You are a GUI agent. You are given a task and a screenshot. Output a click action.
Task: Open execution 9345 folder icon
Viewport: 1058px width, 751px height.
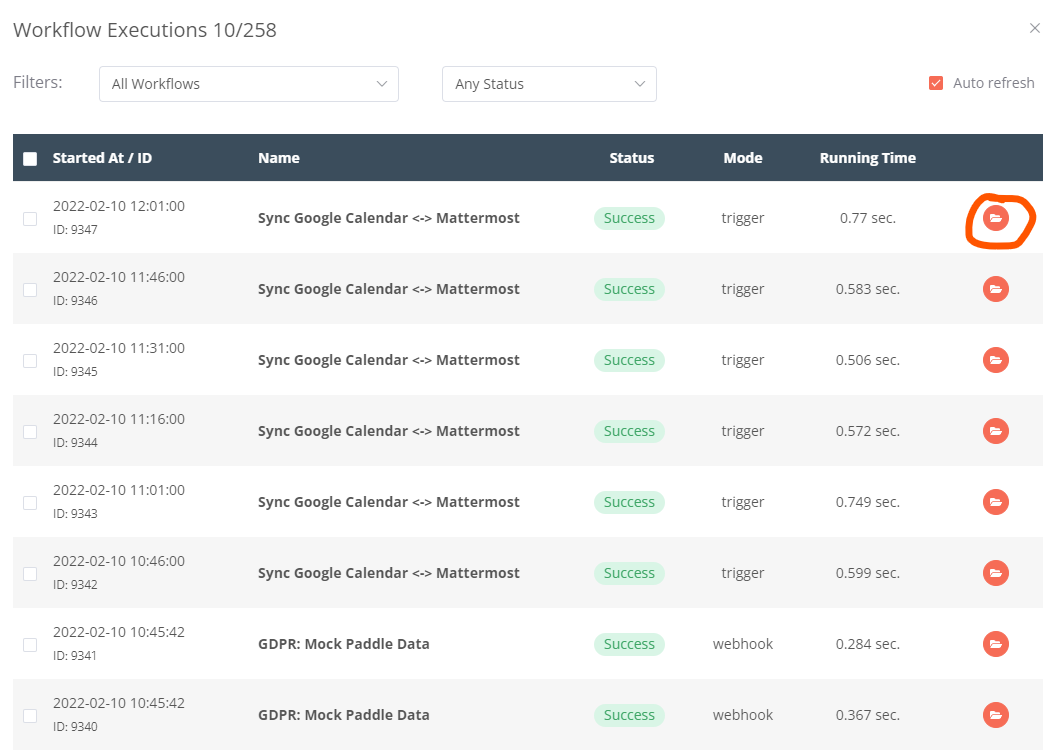[x=995, y=360]
